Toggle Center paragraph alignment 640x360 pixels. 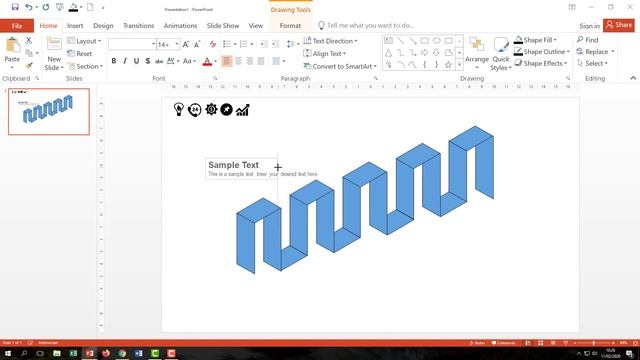238,61
